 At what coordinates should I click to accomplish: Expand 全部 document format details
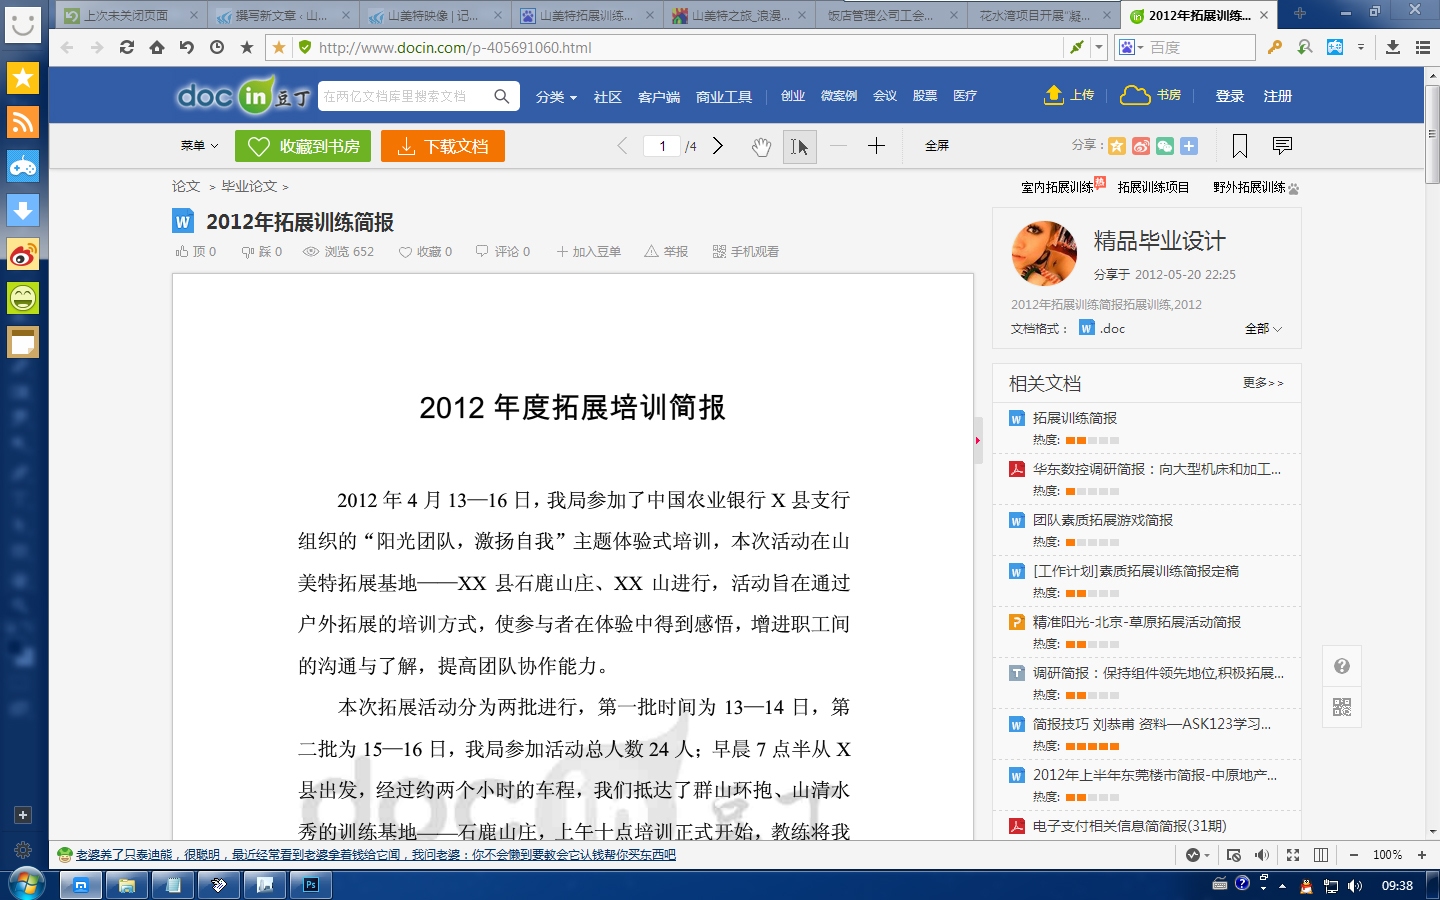click(1262, 329)
